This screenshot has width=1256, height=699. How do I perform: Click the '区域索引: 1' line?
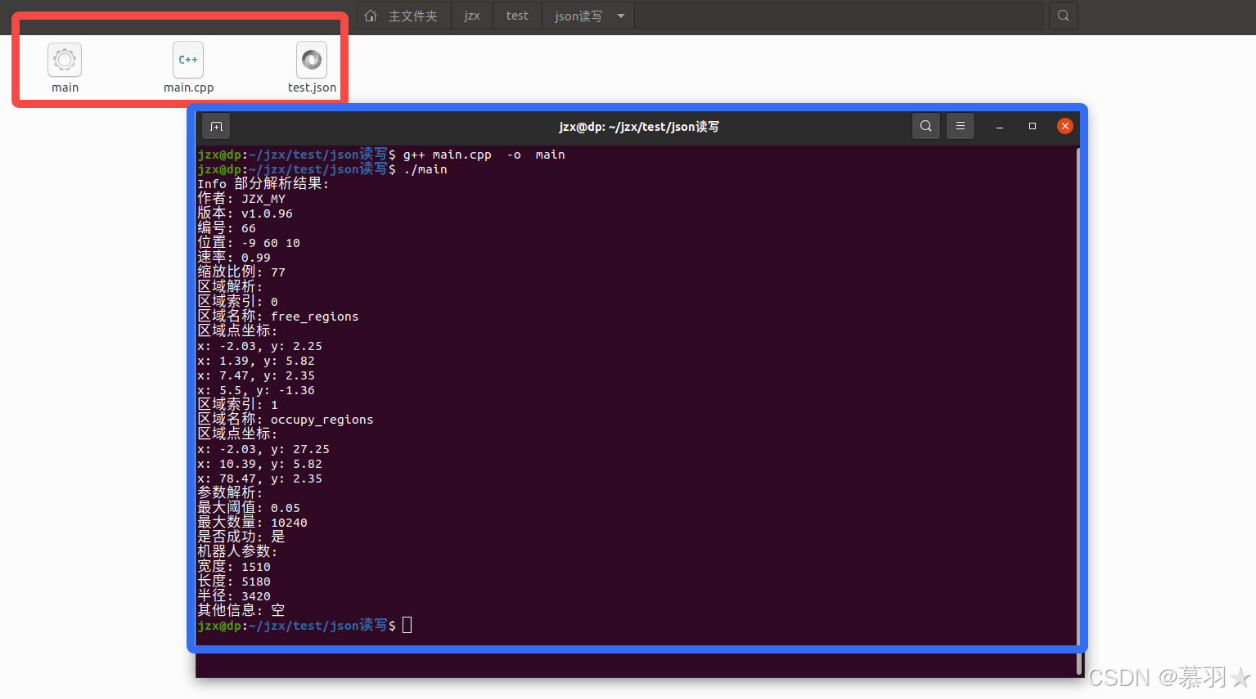[238, 404]
